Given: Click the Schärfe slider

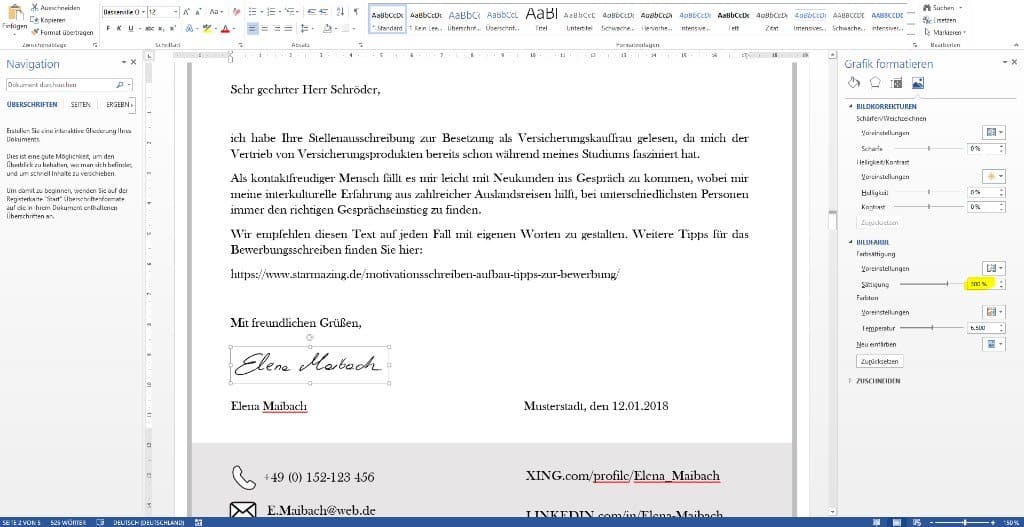Looking at the screenshot, I should click(x=931, y=149).
